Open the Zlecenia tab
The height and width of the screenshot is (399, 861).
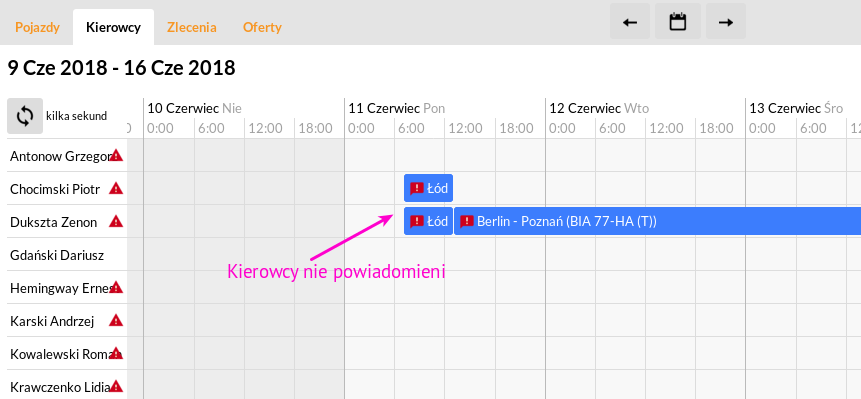tap(192, 27)
